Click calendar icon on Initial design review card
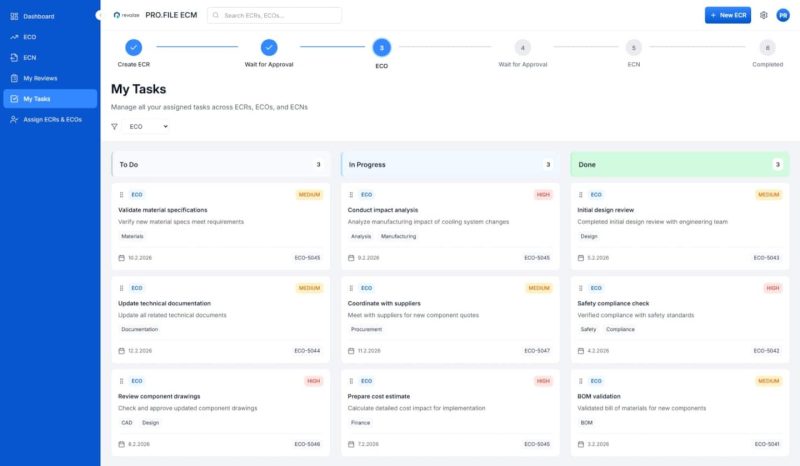The image size is (800, 466). [581, 258]
